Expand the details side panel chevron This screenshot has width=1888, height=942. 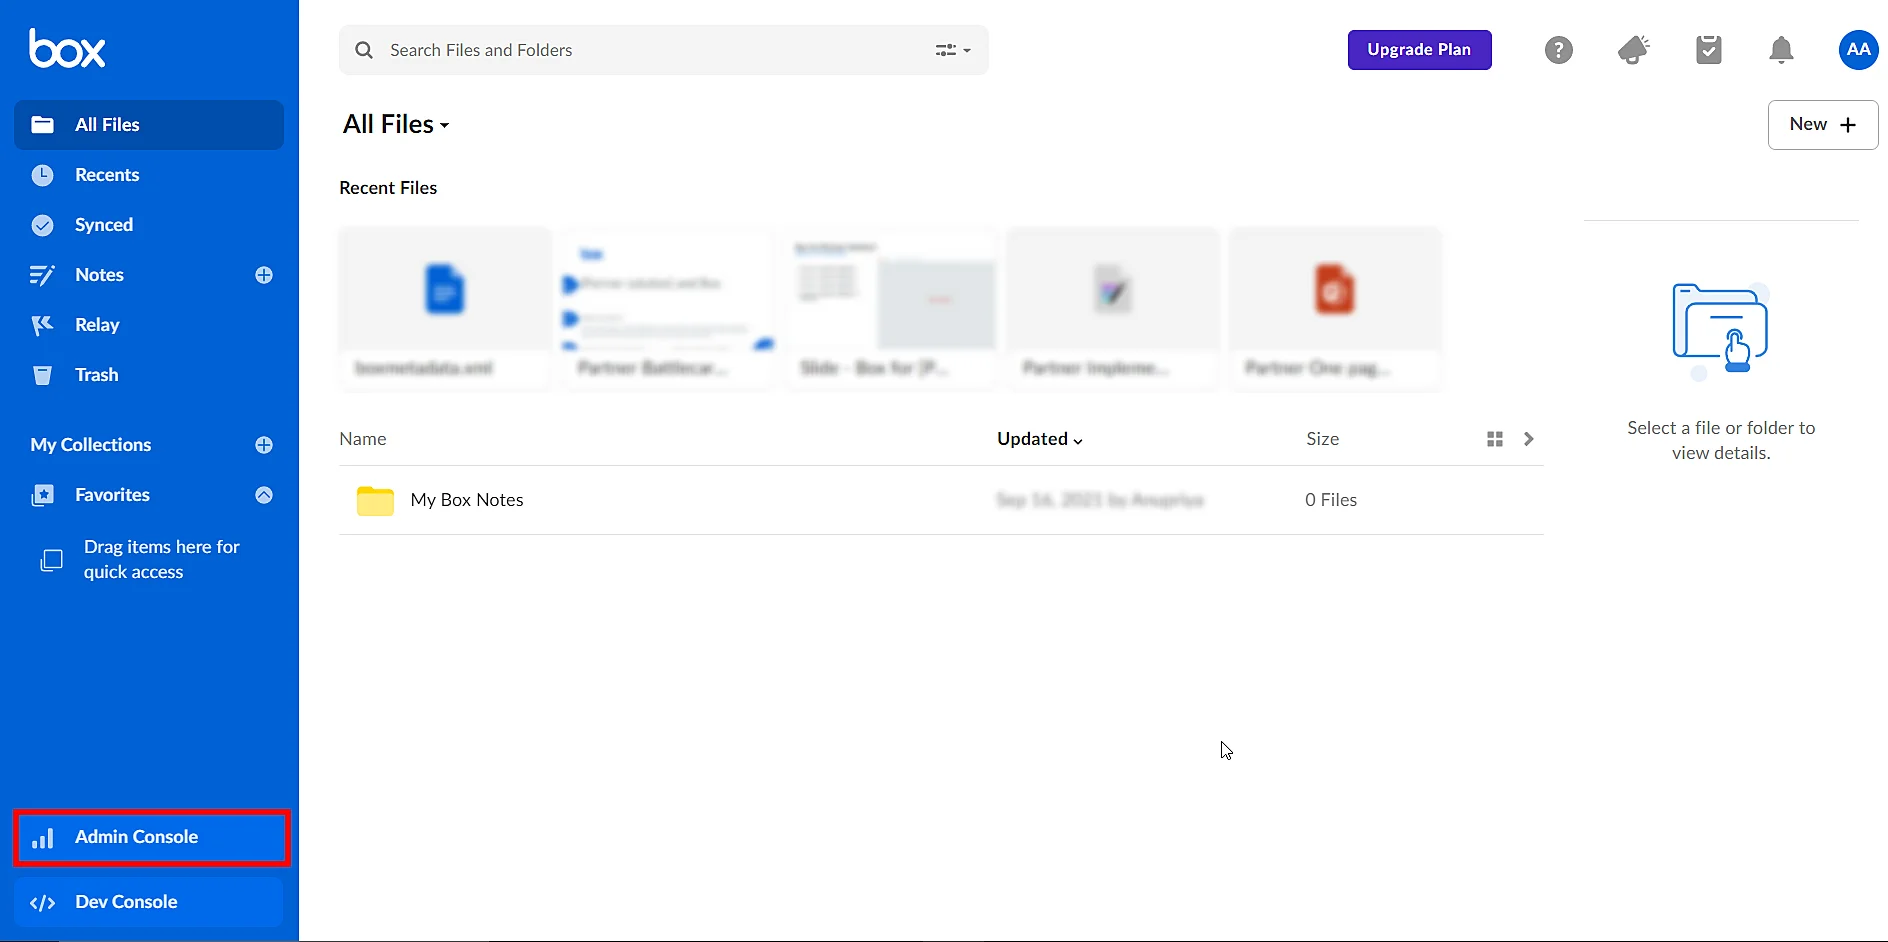pyautogui.click(x=1528, y=438)
